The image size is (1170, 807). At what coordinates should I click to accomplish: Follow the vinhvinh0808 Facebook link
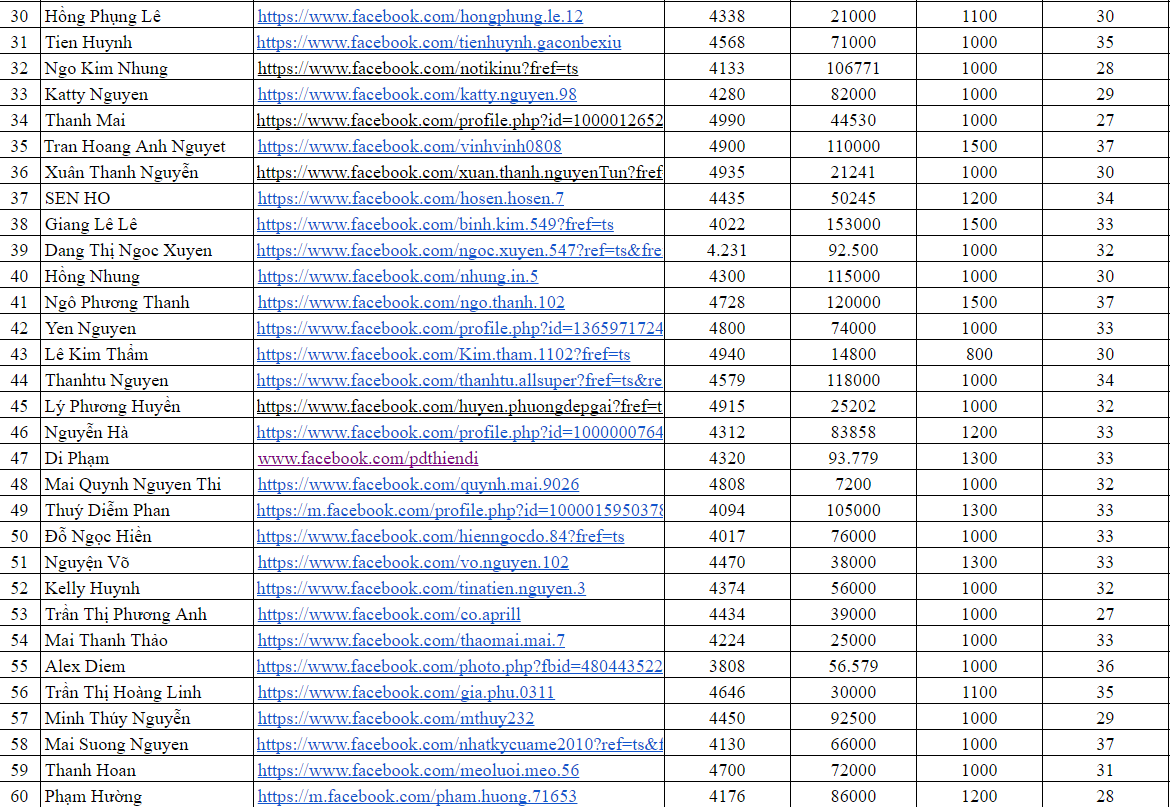[x=409, y=147]
